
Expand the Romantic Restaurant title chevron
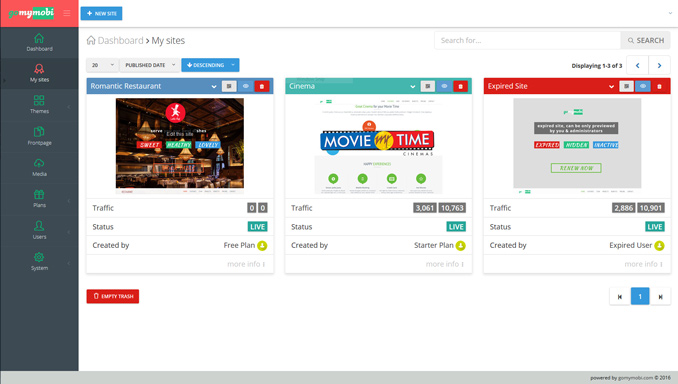pyautogui.click(x=214, y=86)
